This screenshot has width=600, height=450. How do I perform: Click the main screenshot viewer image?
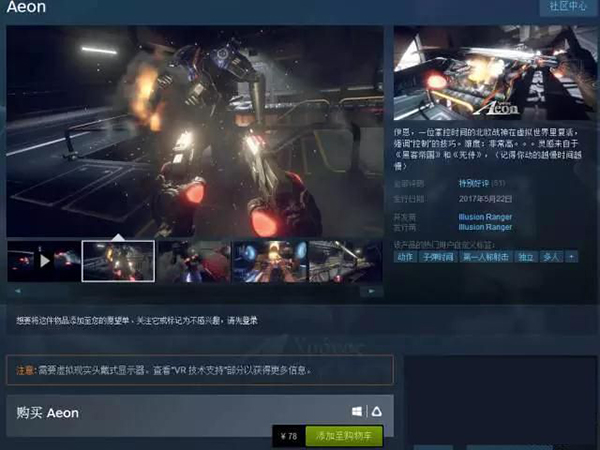[x=195, y=131]
